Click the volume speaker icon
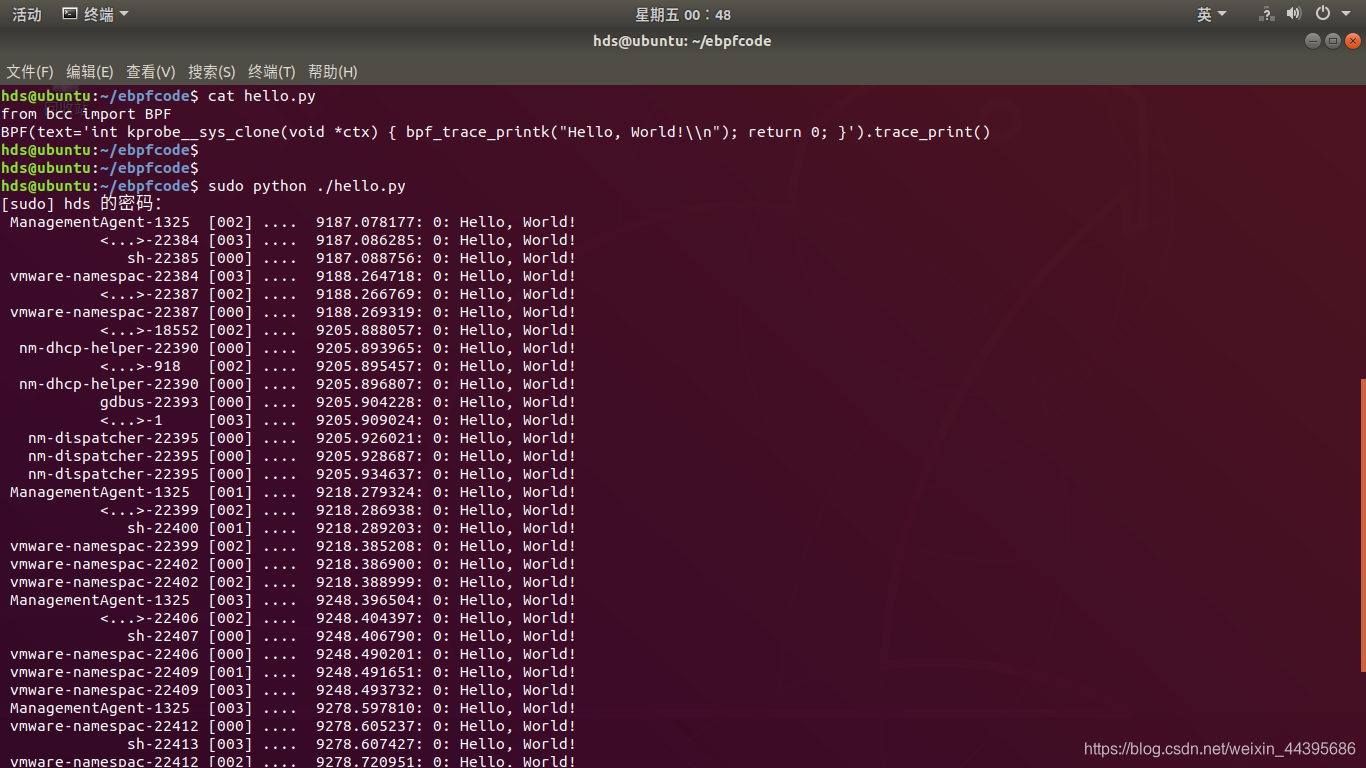Viewport: 1366px width, 768px height. coord(1294,14)
